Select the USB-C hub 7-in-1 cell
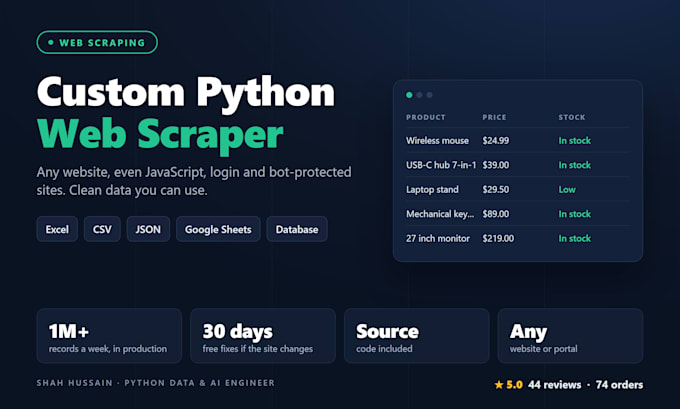This screenshot has width=680, height=409. [x=441, y=165]
